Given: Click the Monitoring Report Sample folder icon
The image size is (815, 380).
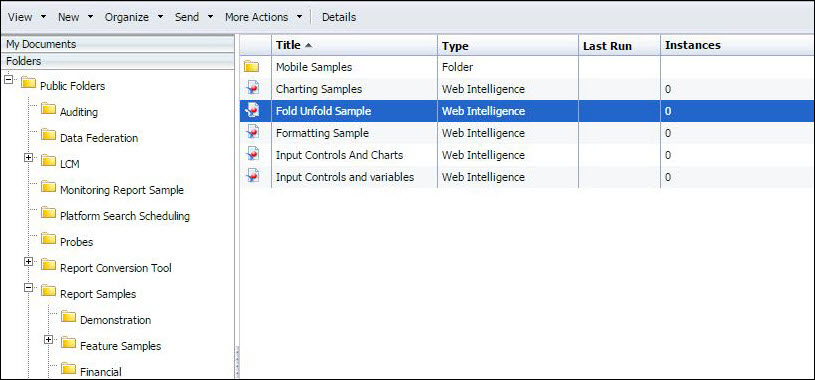Looking at the screenshot, I should coord(48,187).
